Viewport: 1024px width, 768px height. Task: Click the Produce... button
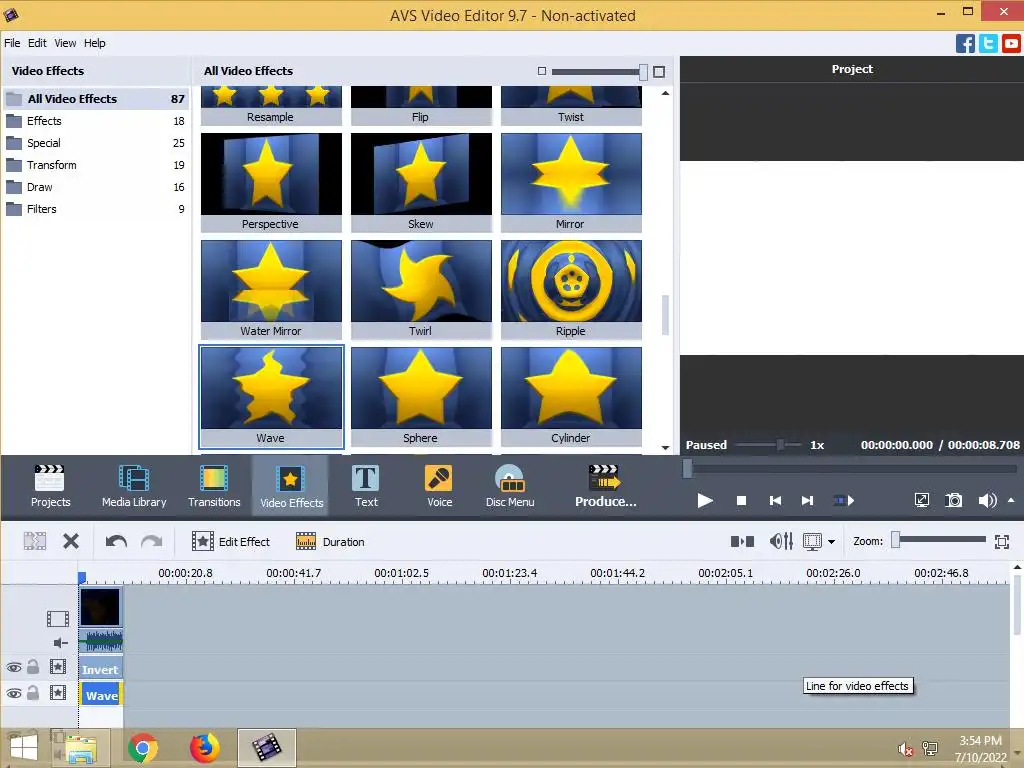[x=605, y=486]
